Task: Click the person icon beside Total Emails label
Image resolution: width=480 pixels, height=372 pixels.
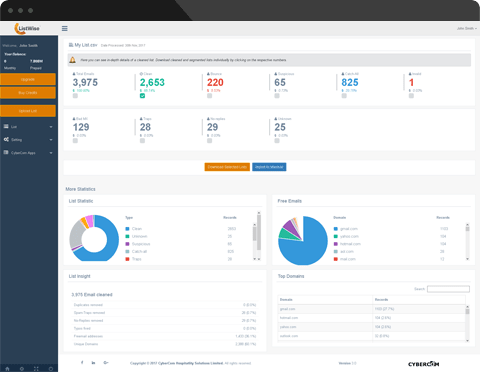Action: [x=74, y=74]
